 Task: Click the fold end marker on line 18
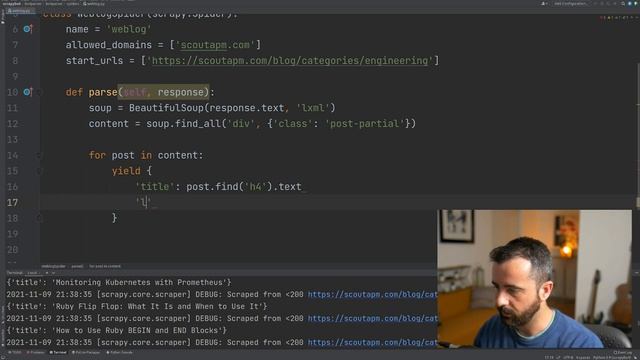40,218
